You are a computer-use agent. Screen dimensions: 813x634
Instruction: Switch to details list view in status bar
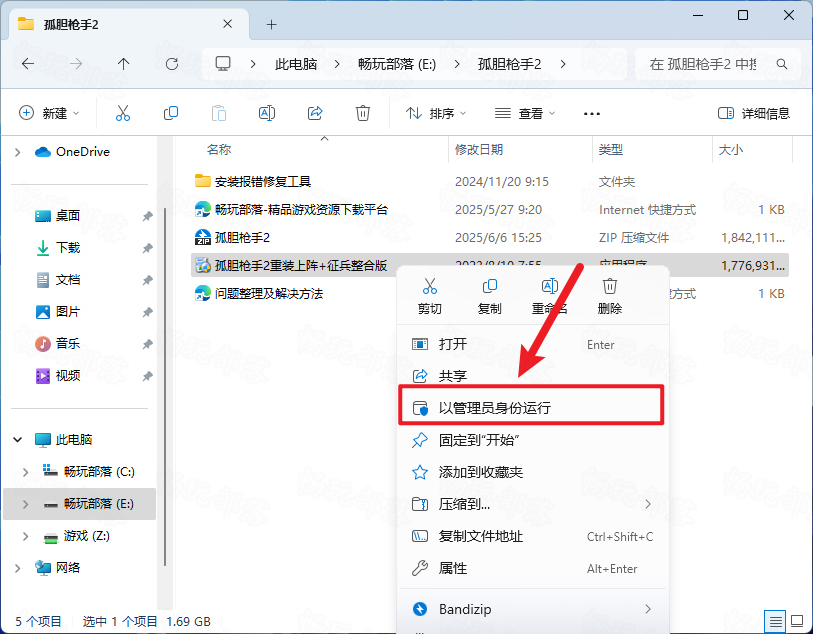[x=775, y=621]
